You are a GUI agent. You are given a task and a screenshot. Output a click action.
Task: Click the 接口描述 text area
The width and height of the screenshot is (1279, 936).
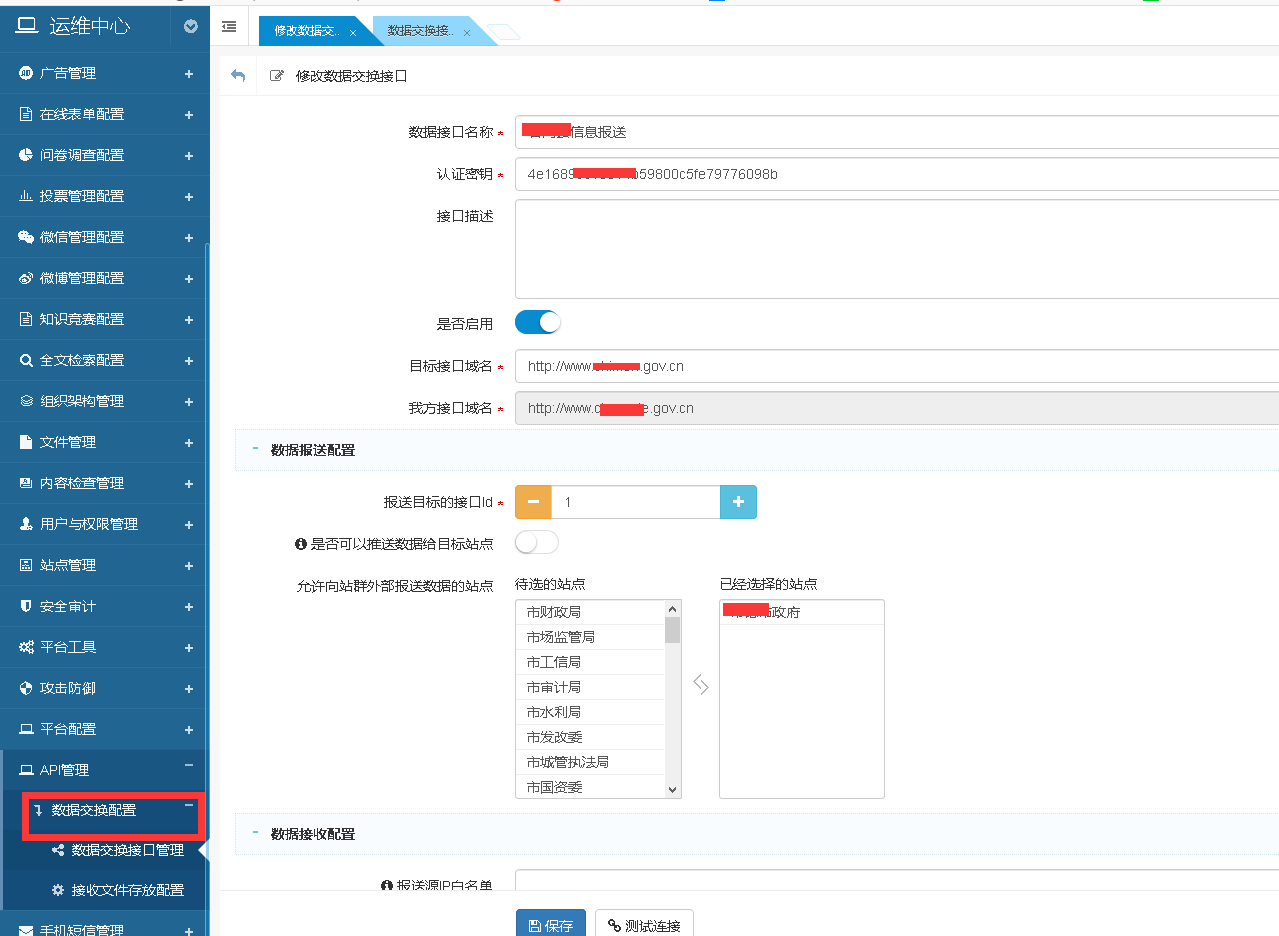(x=896, y=249)
